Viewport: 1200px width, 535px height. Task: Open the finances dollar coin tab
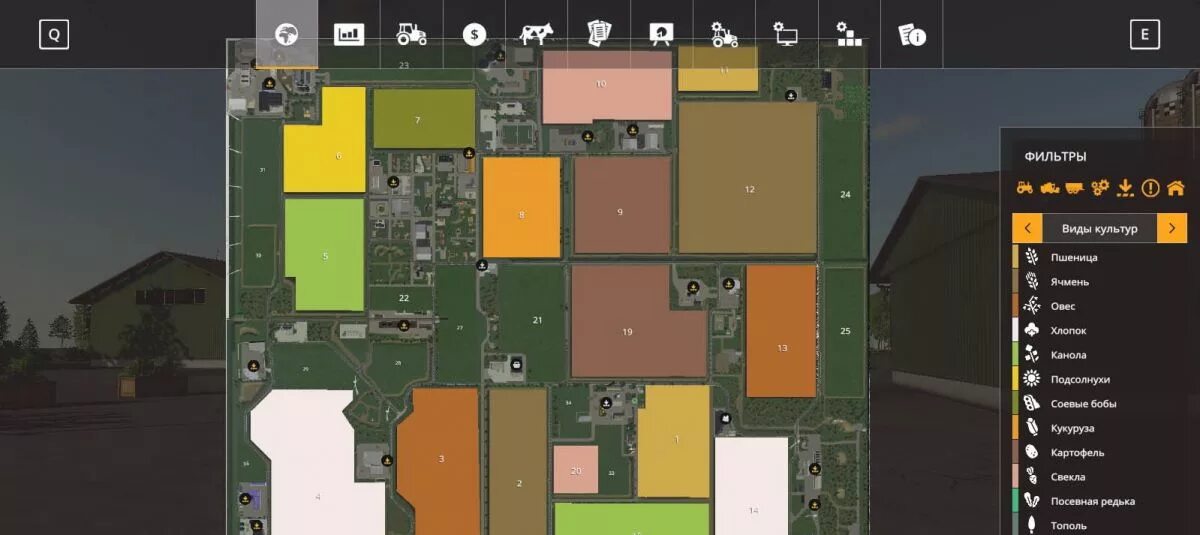coord(474,35)
